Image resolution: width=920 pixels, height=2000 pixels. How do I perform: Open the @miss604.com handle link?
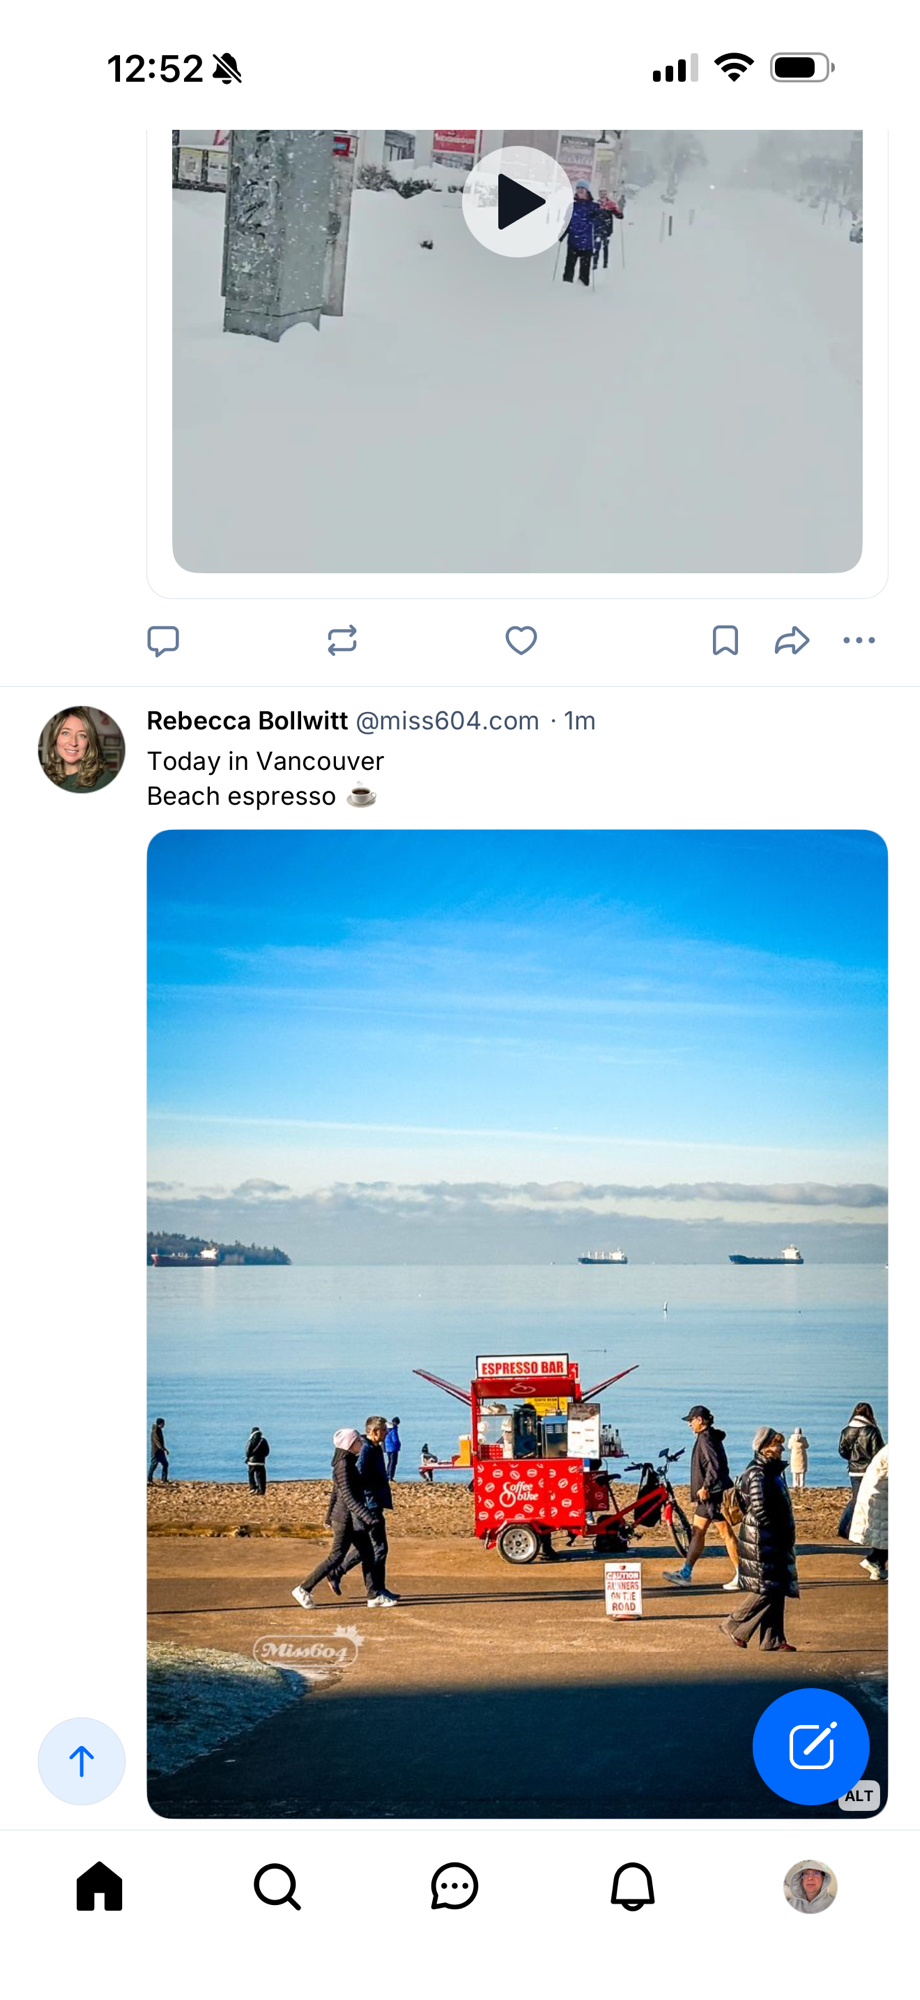tap(447, 721)
